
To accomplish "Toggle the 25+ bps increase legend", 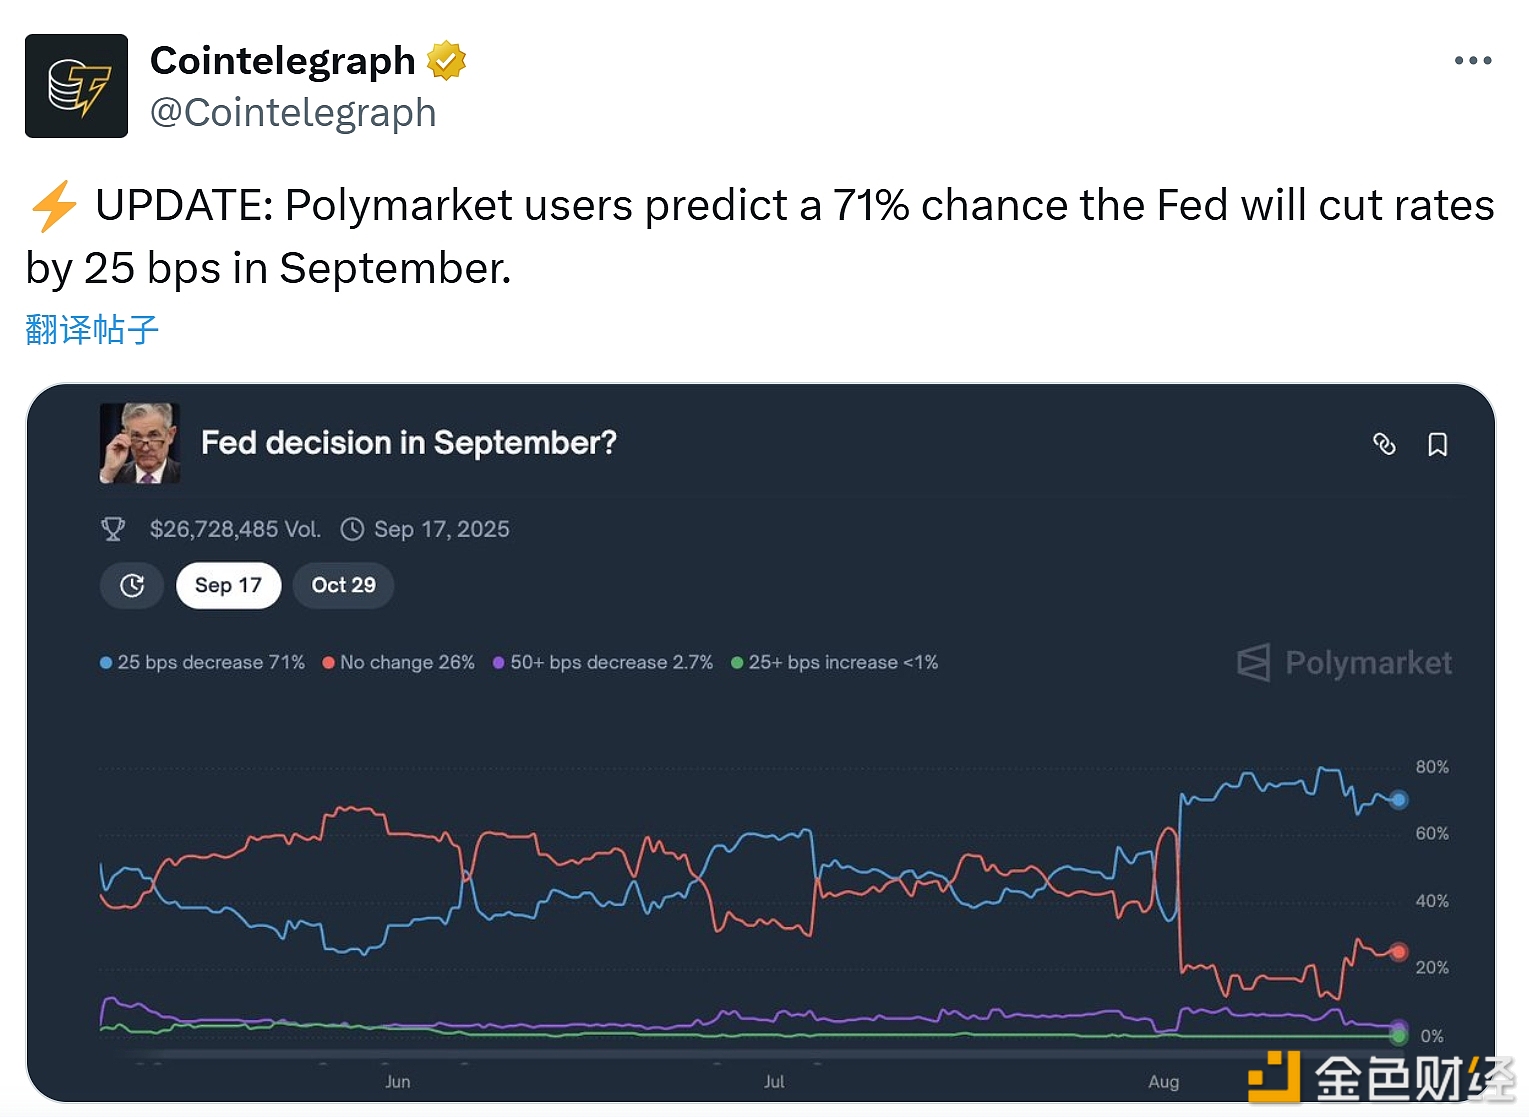I will [x=834, y=662].
